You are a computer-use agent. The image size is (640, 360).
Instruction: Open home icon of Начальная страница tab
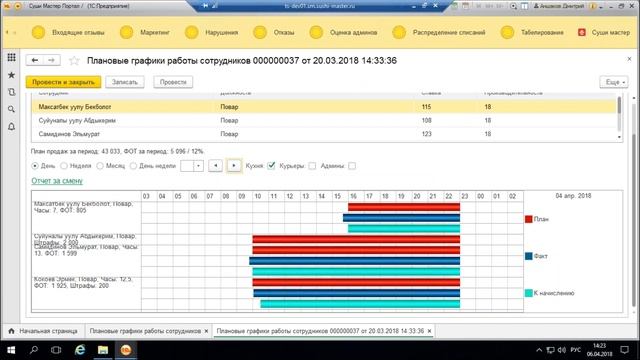click(x=11, y=331)
